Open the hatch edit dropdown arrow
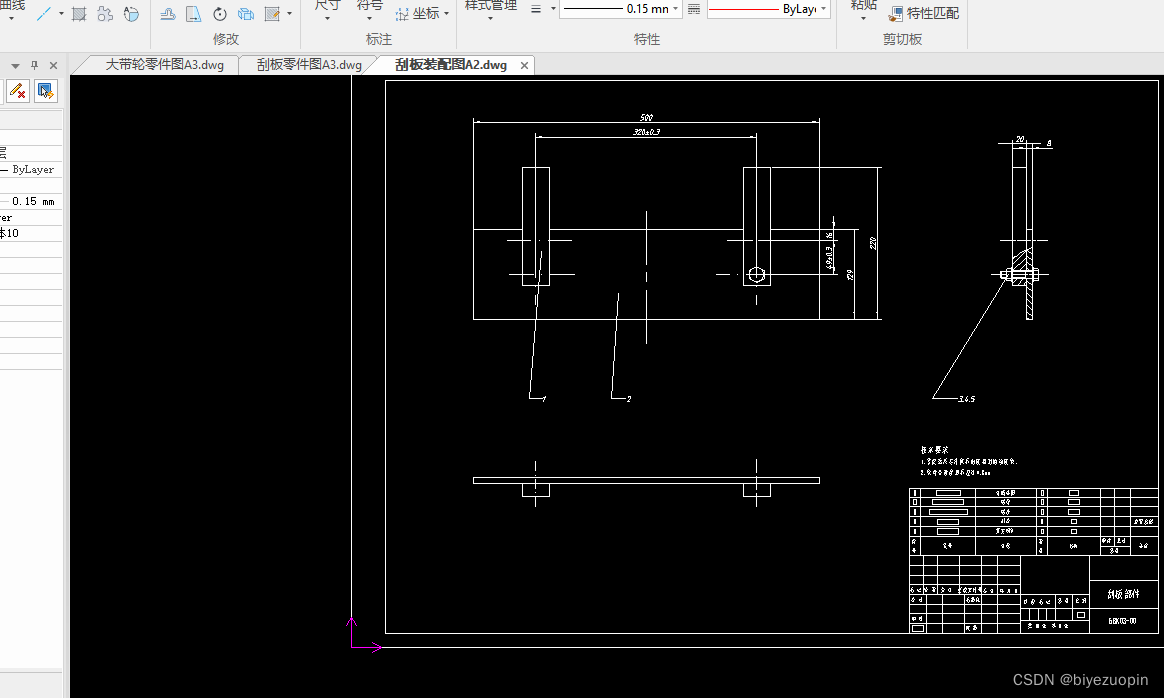This screenshot has width=1164, height=698. pyautogui.click(x=289, y=13)
